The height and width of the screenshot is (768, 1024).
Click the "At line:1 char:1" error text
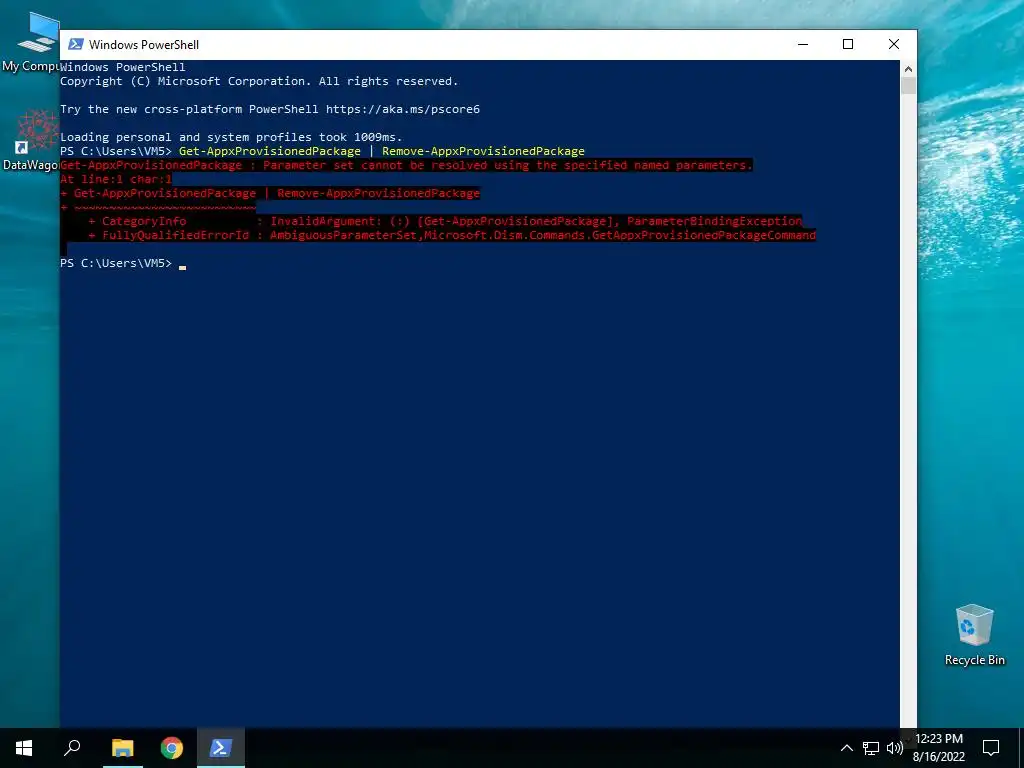(116, 179)
